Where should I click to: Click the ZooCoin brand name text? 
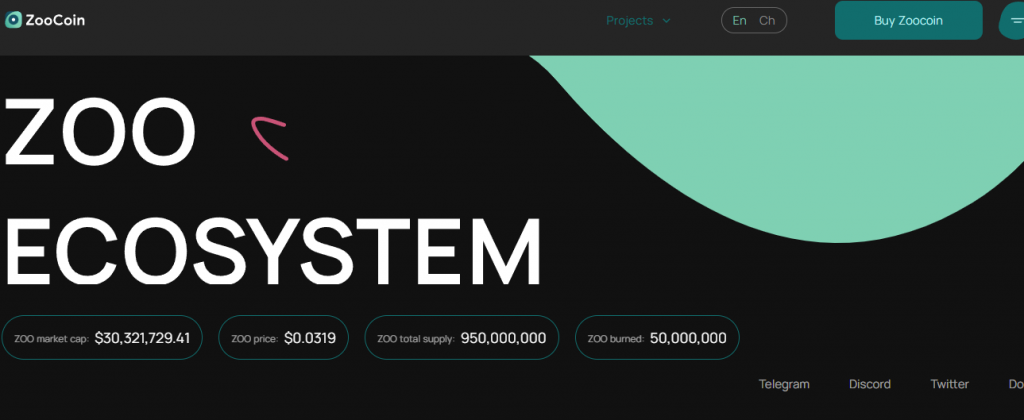click(55, 20)
